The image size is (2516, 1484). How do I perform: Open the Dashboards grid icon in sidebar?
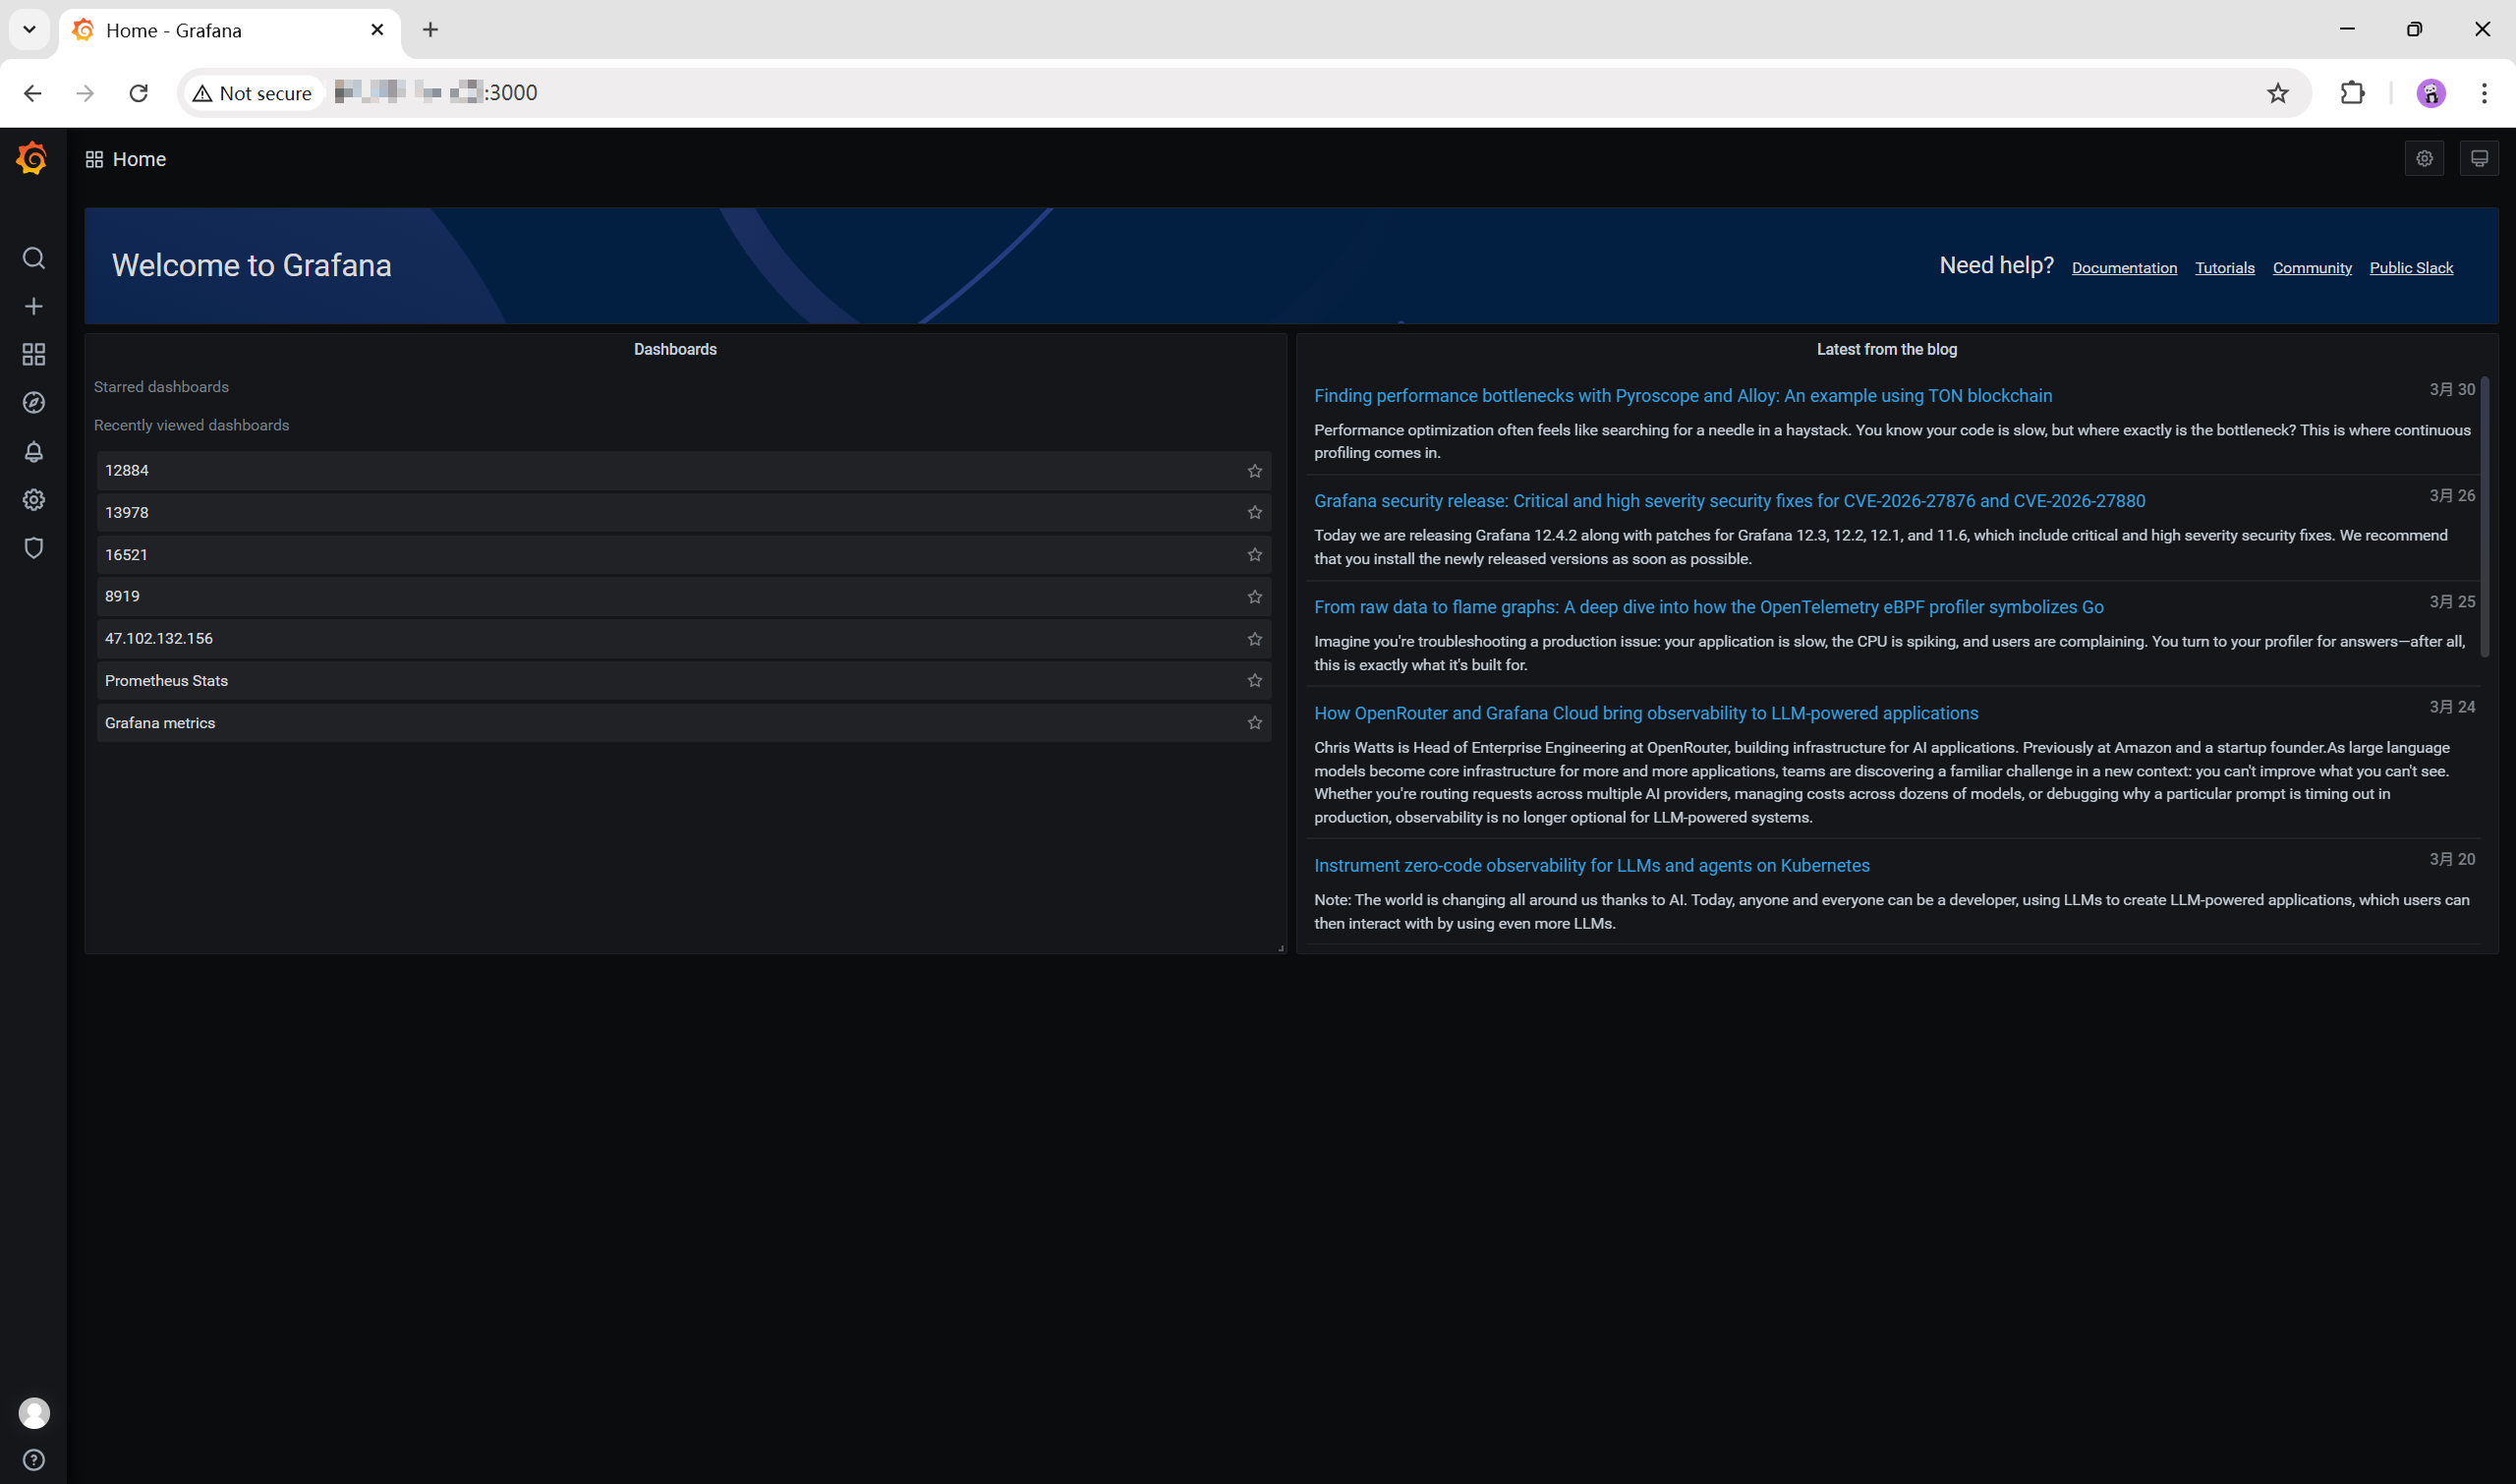33,354
